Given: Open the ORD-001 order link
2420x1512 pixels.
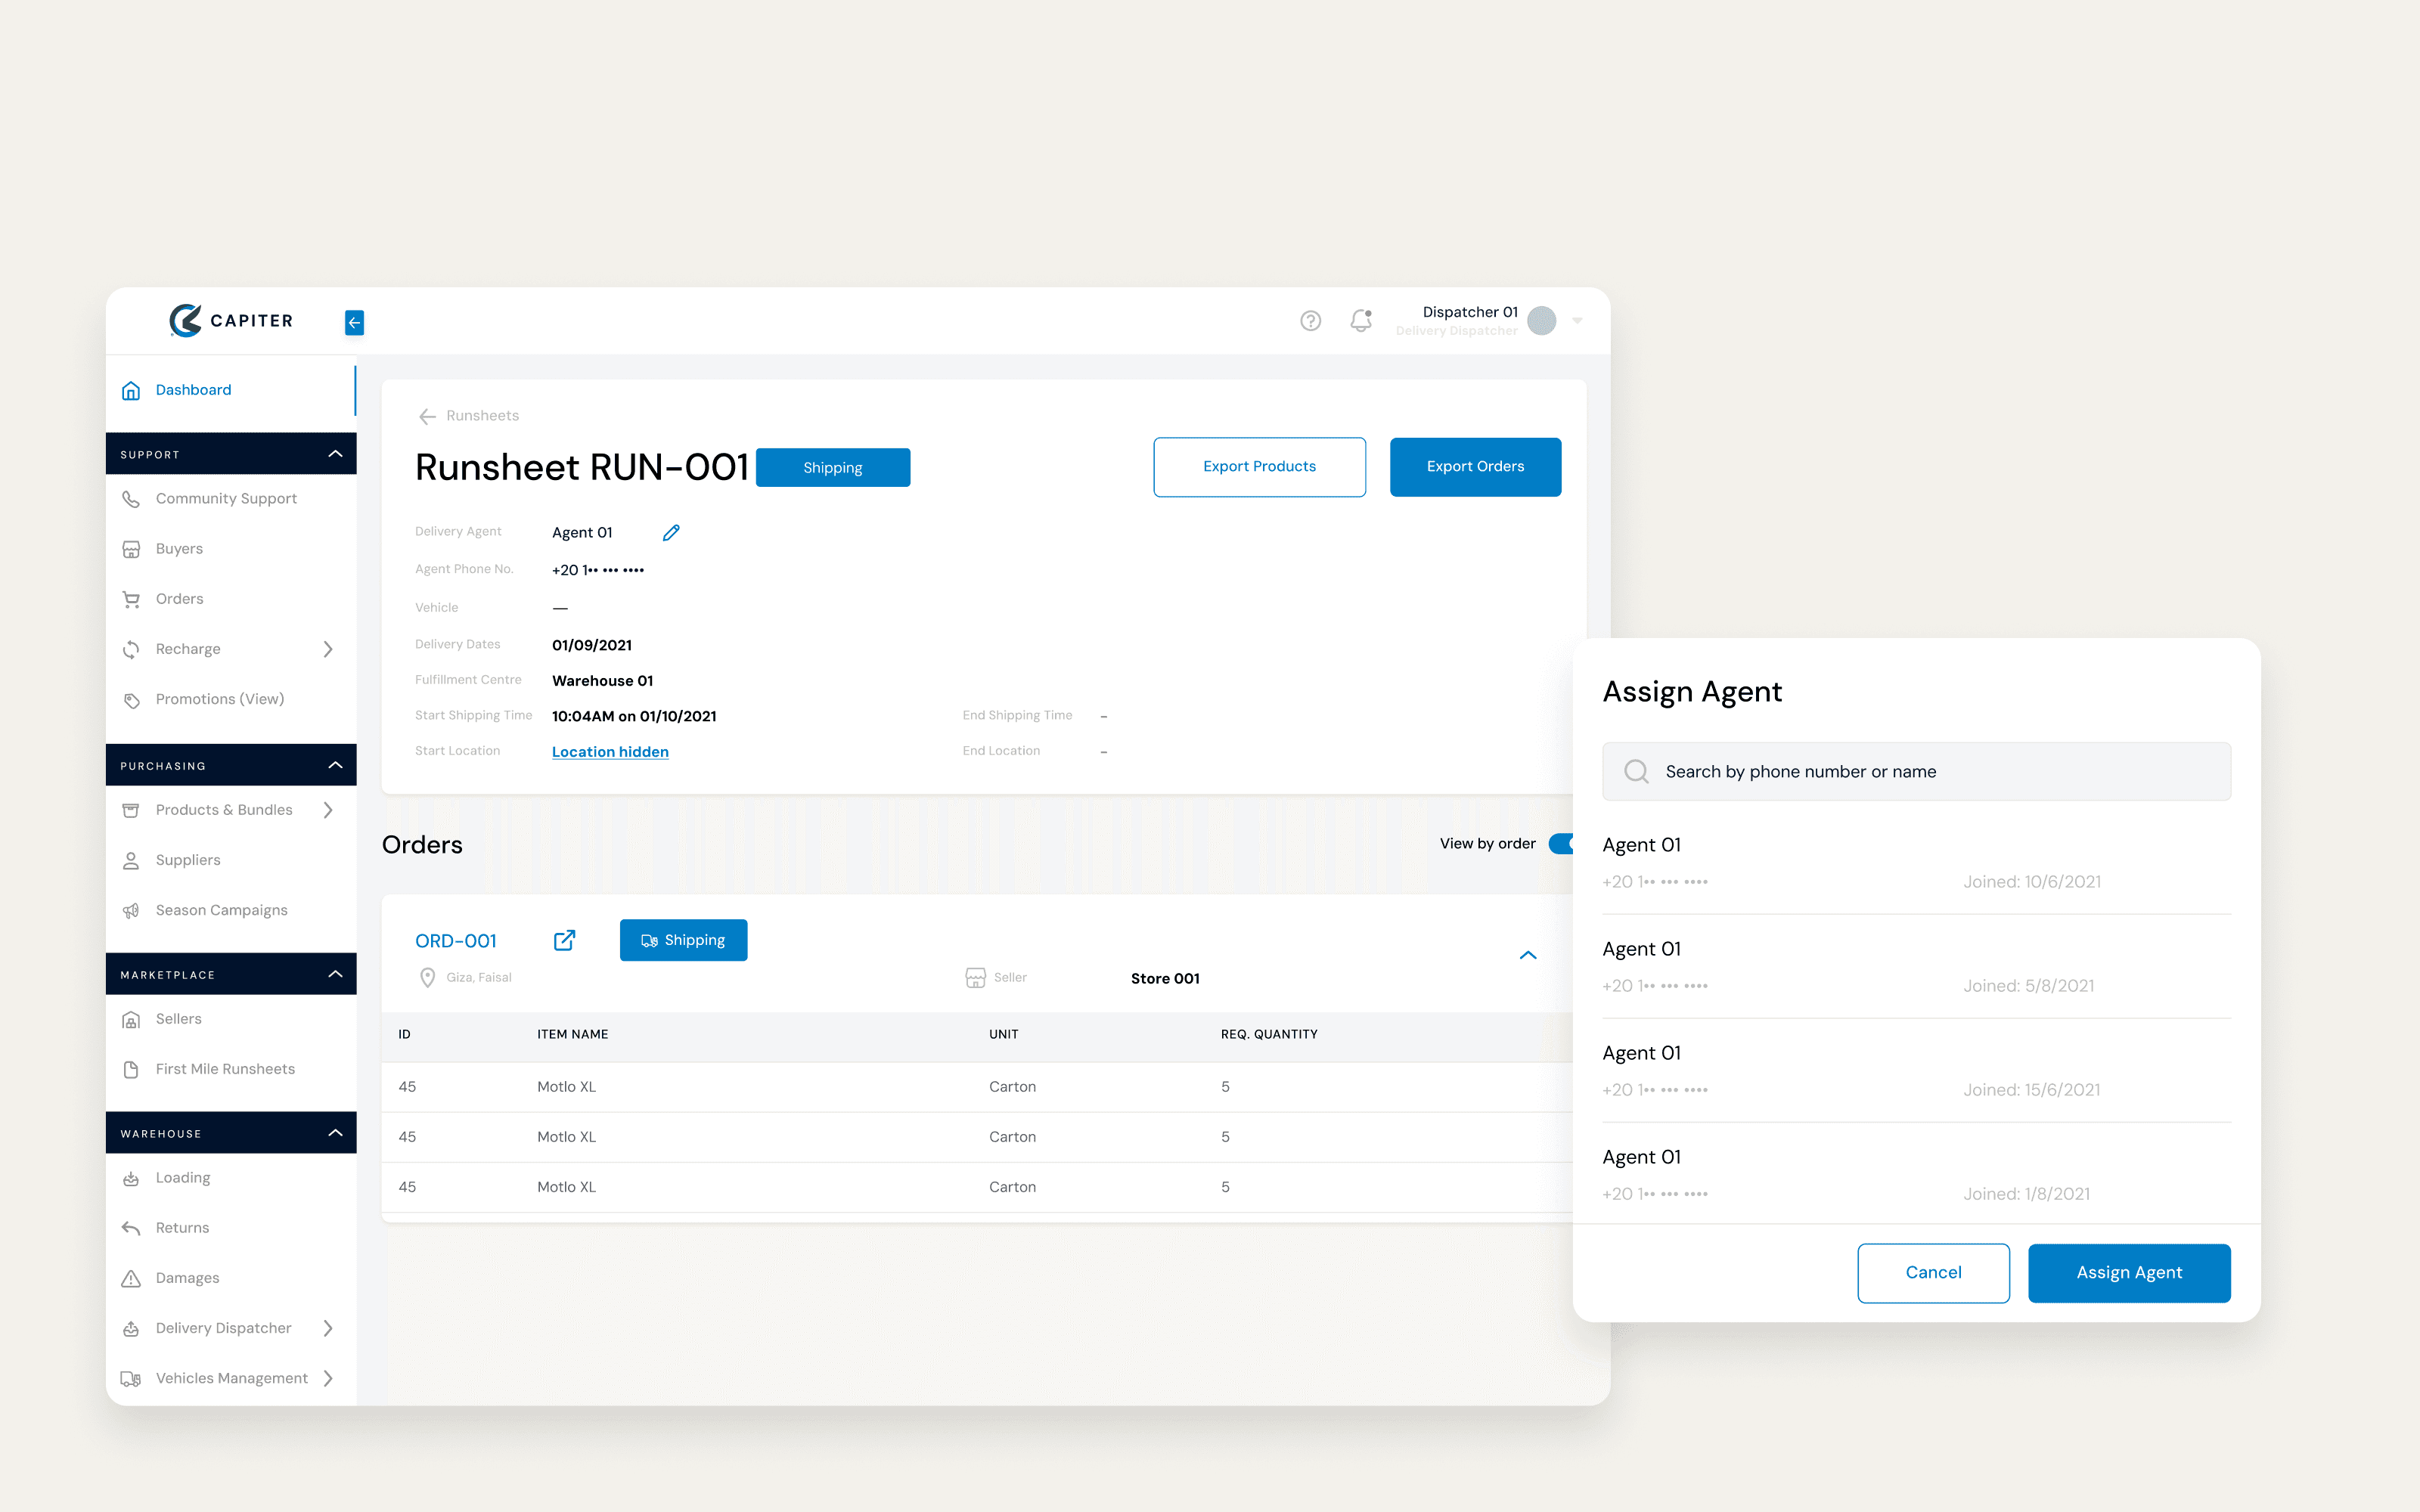Looking at the screenshot, I should [x=456, y=941].
